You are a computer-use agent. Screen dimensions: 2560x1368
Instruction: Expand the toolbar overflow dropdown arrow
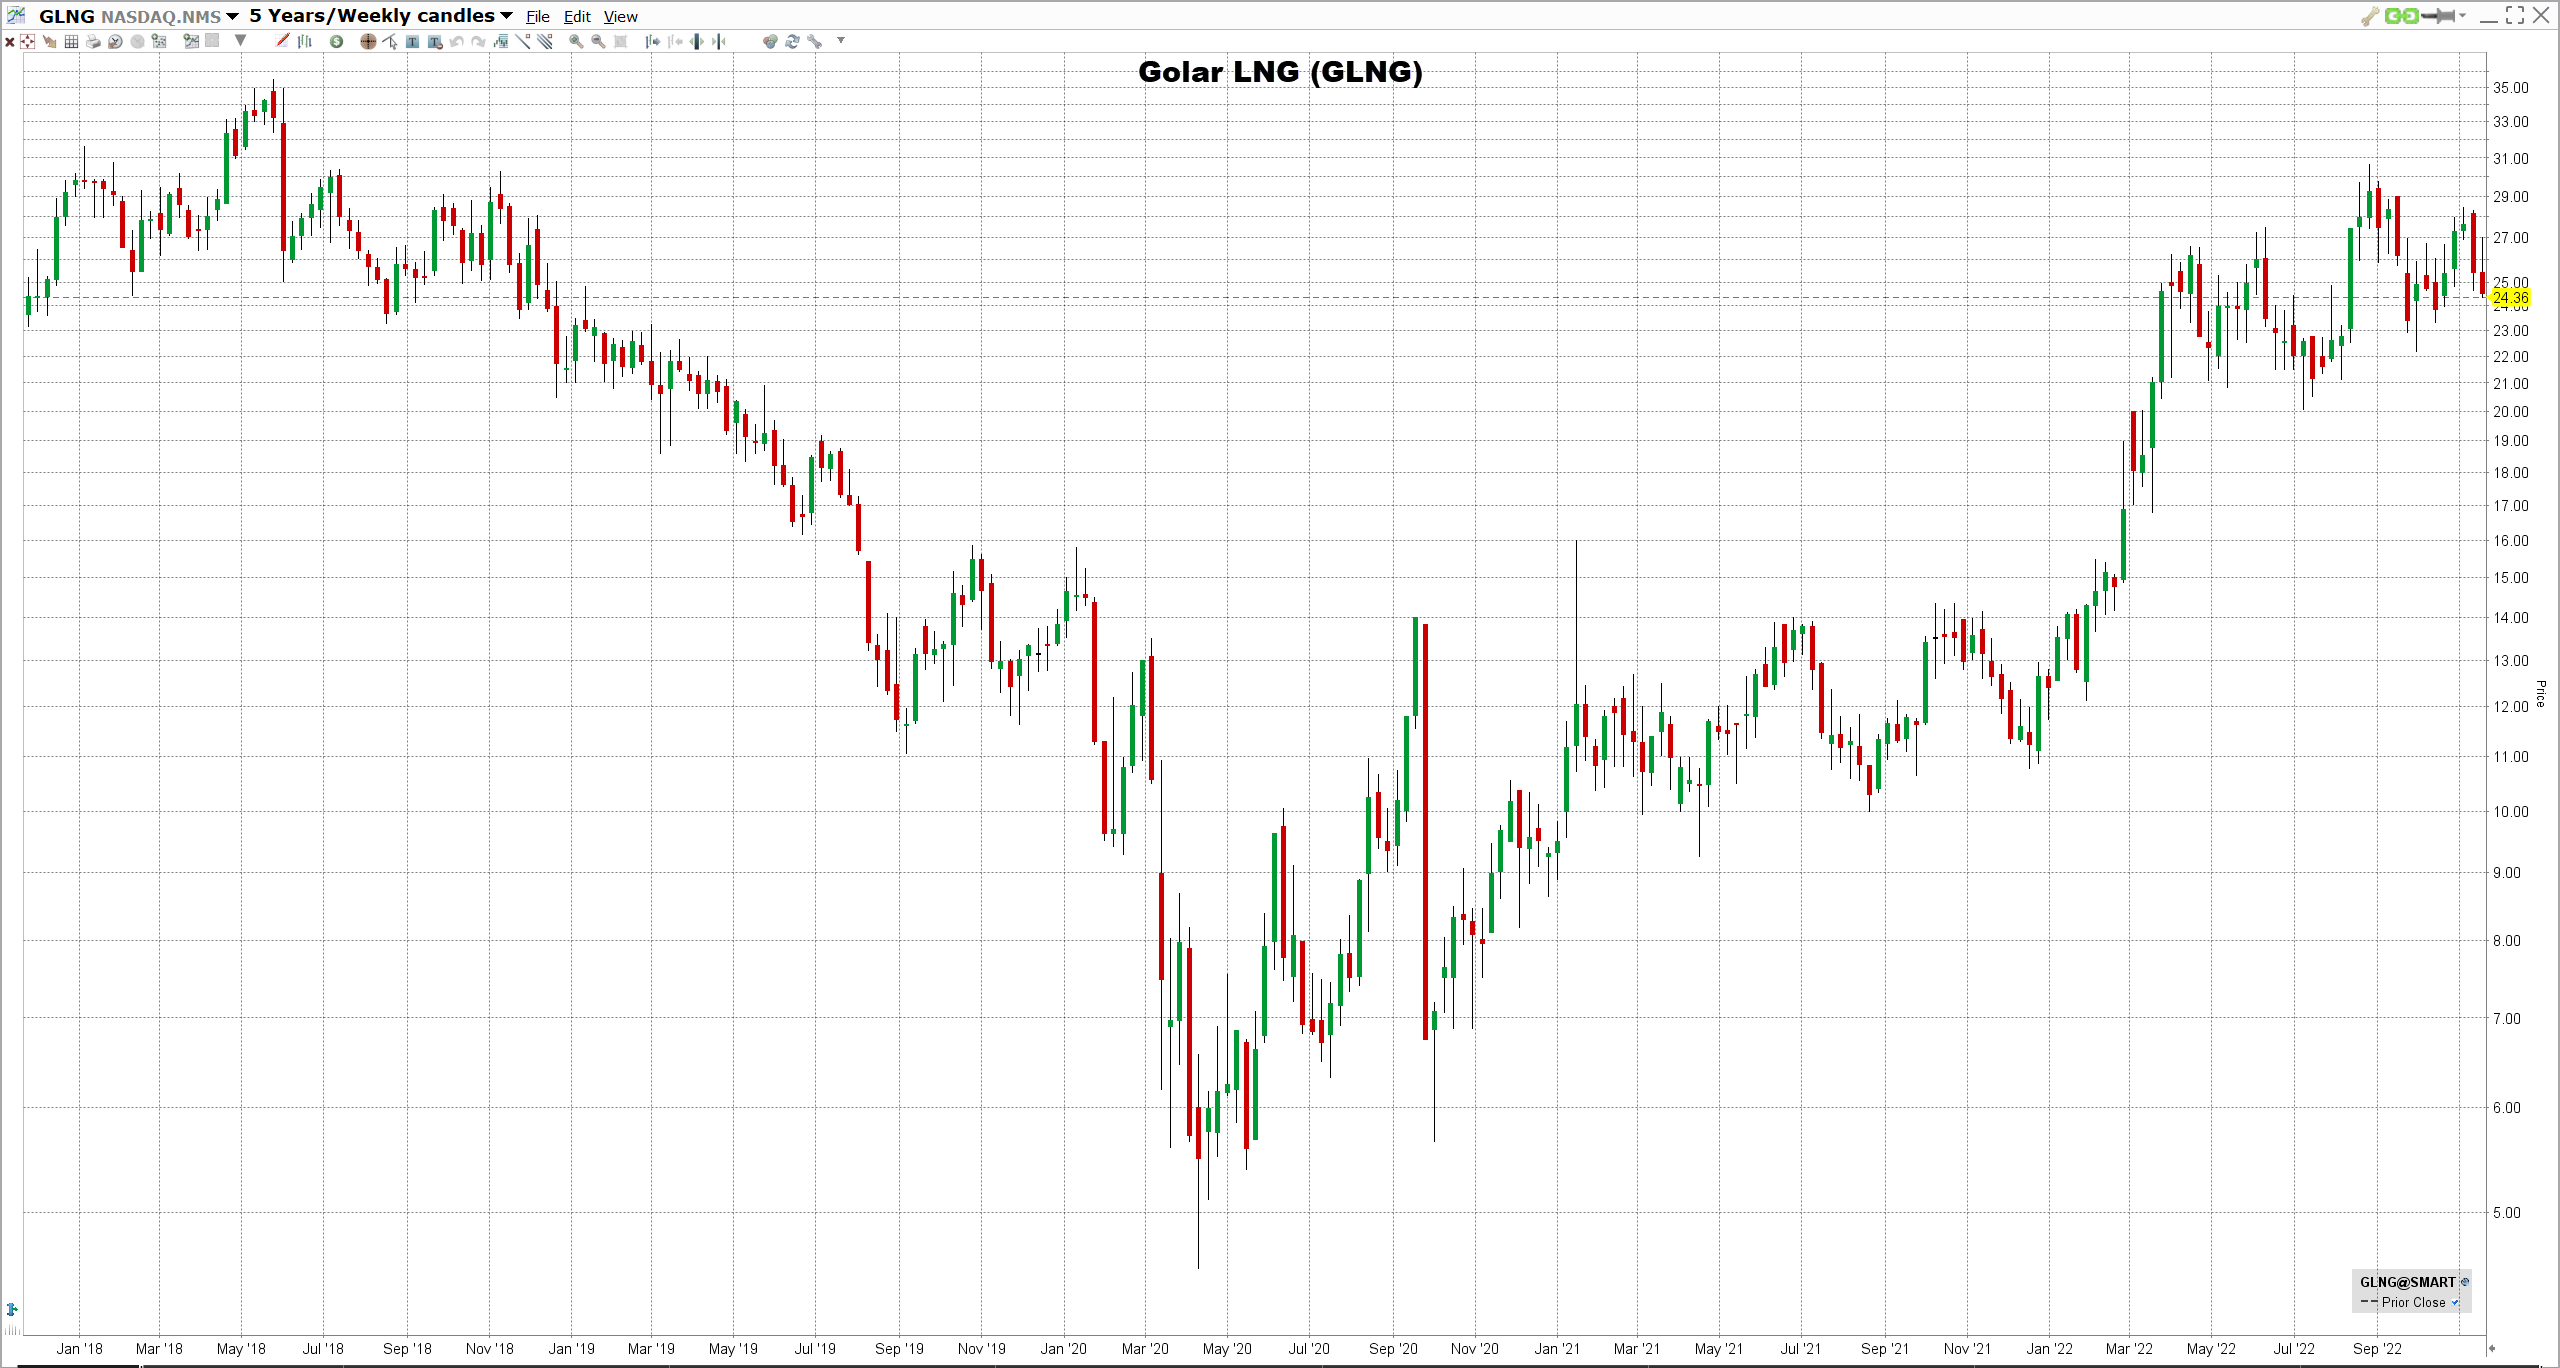point(841,40)
